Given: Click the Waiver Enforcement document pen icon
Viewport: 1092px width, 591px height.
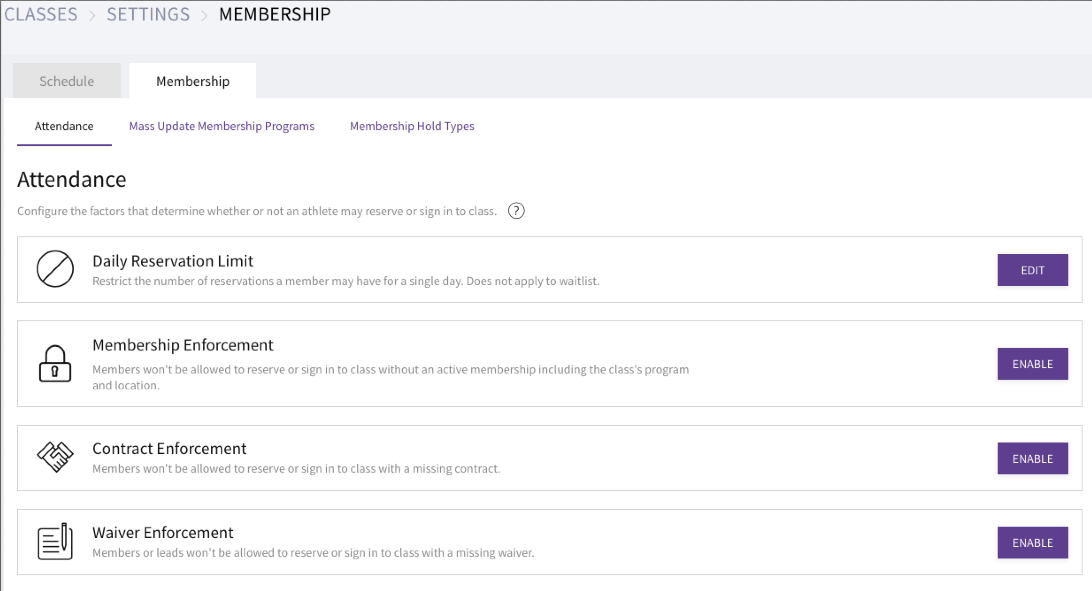Looking at the screenshot, I should click(x=55, y=541).
